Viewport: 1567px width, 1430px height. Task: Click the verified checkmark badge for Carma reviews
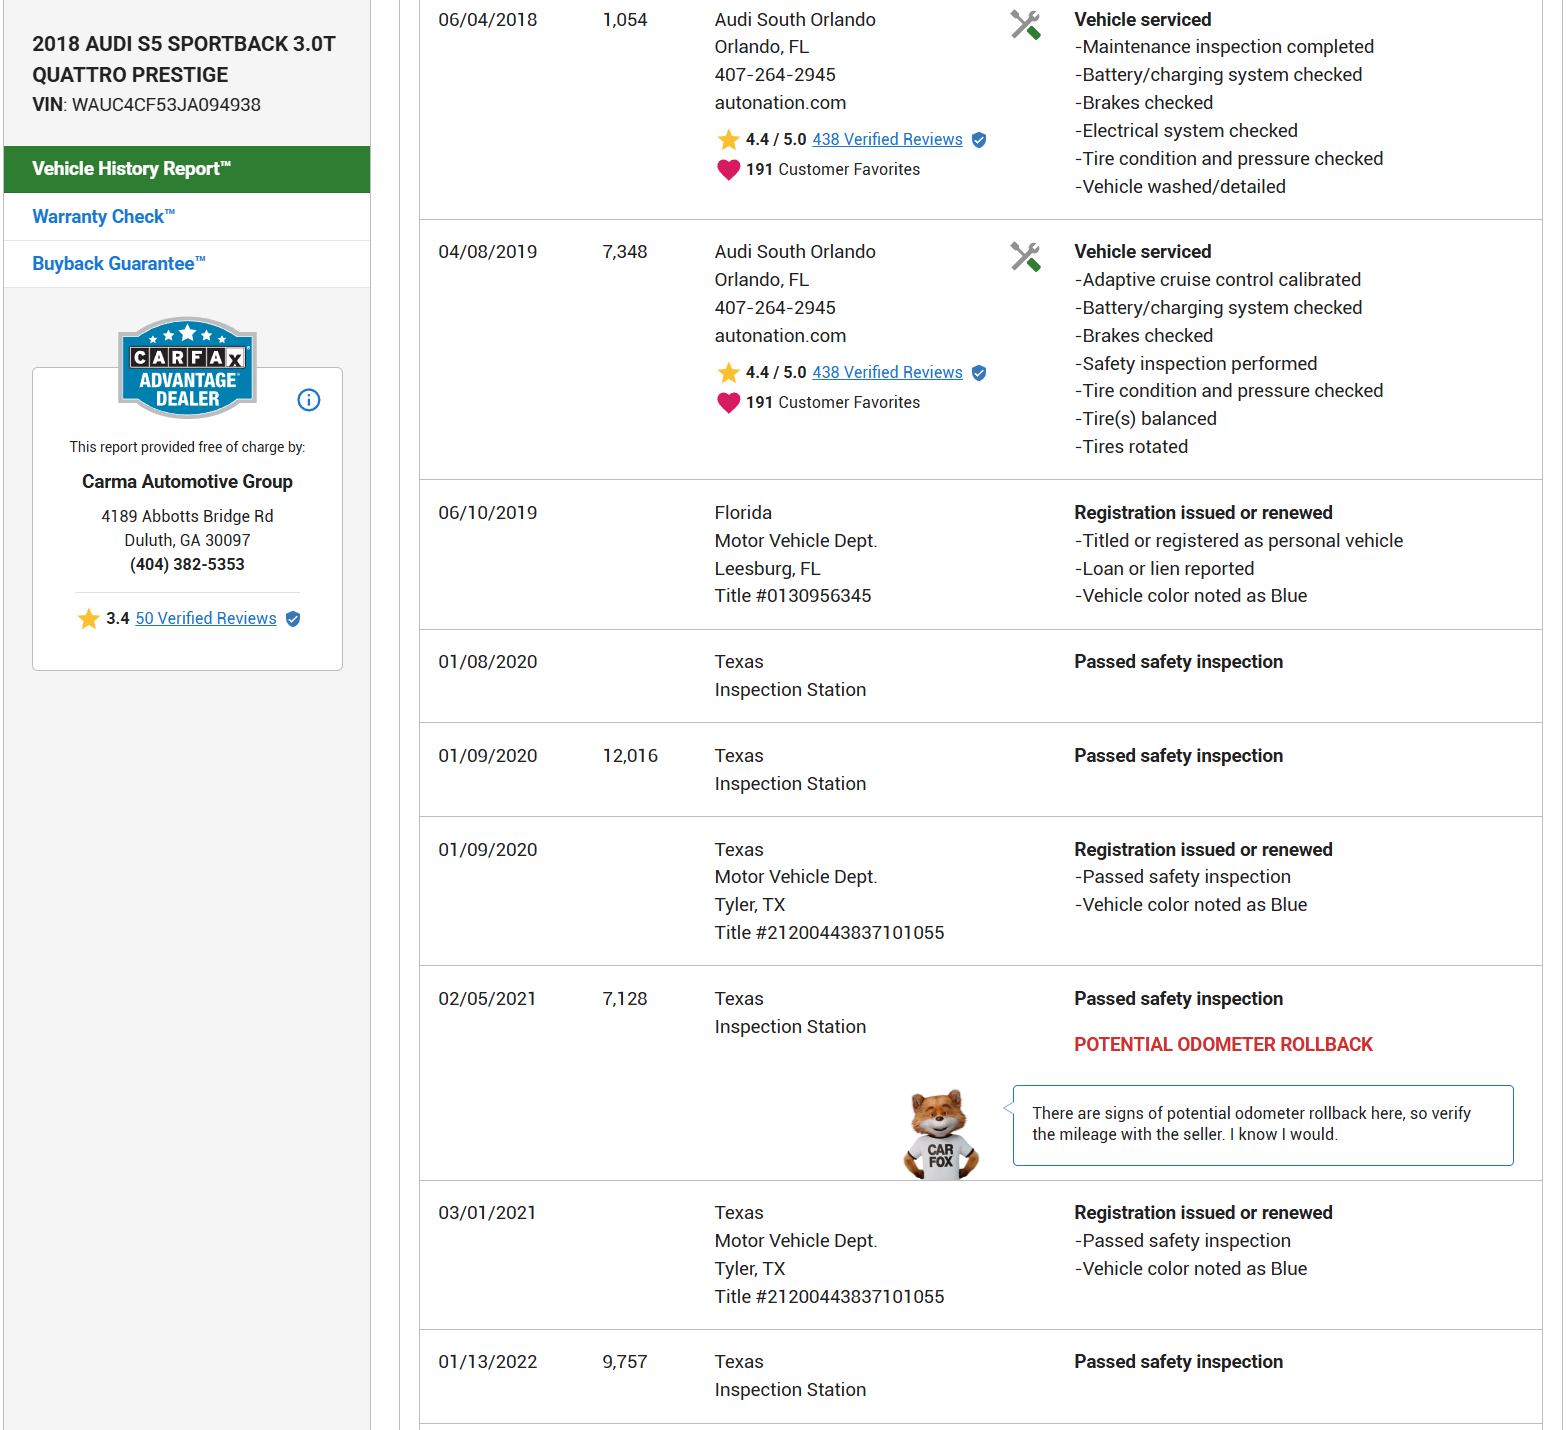coord(293,619)
